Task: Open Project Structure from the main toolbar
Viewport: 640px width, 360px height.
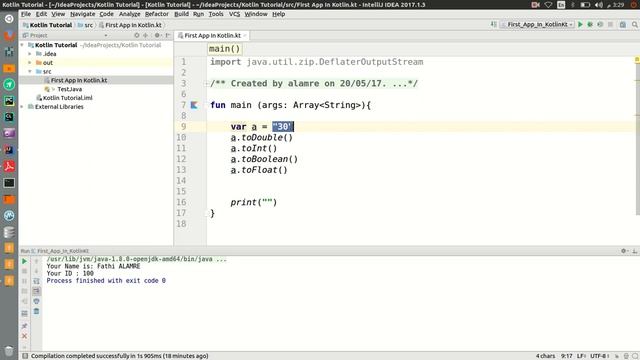Action: click(623, 24)
